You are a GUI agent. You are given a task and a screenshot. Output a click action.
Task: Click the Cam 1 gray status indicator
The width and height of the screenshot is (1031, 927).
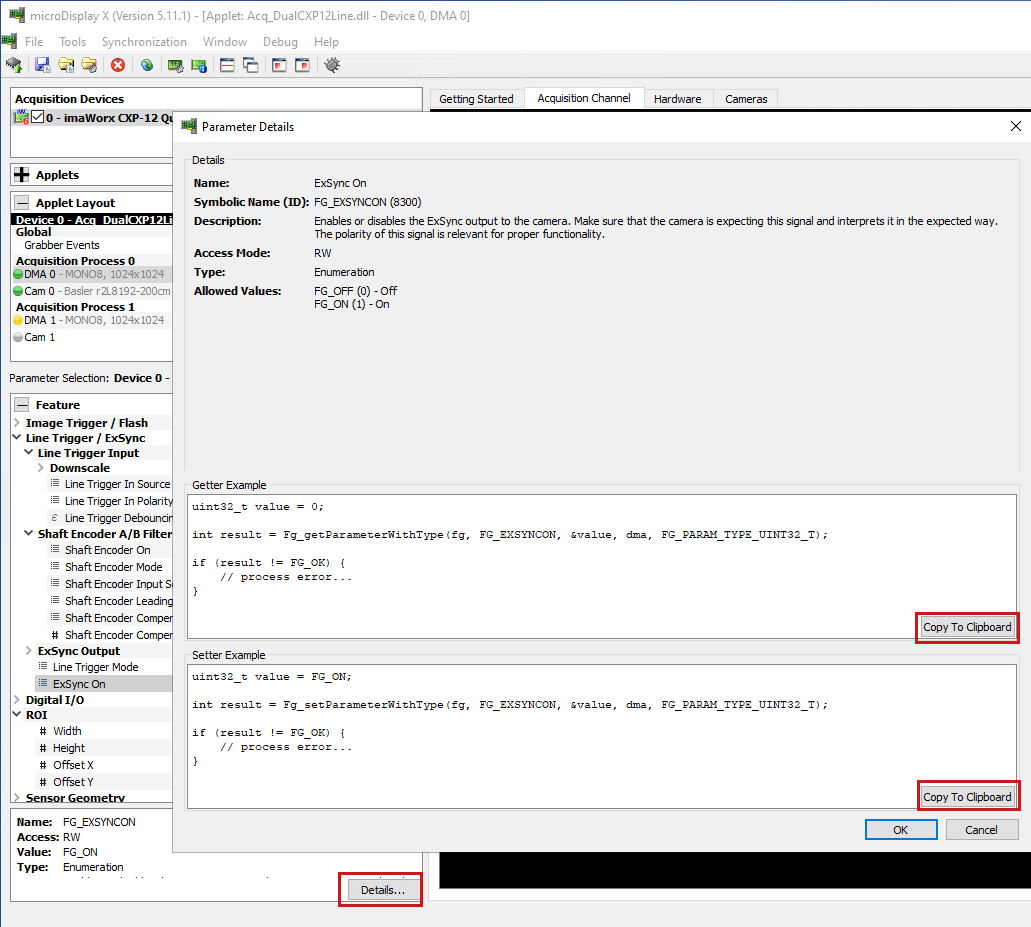pyautogui.click(x=18, y=337)
